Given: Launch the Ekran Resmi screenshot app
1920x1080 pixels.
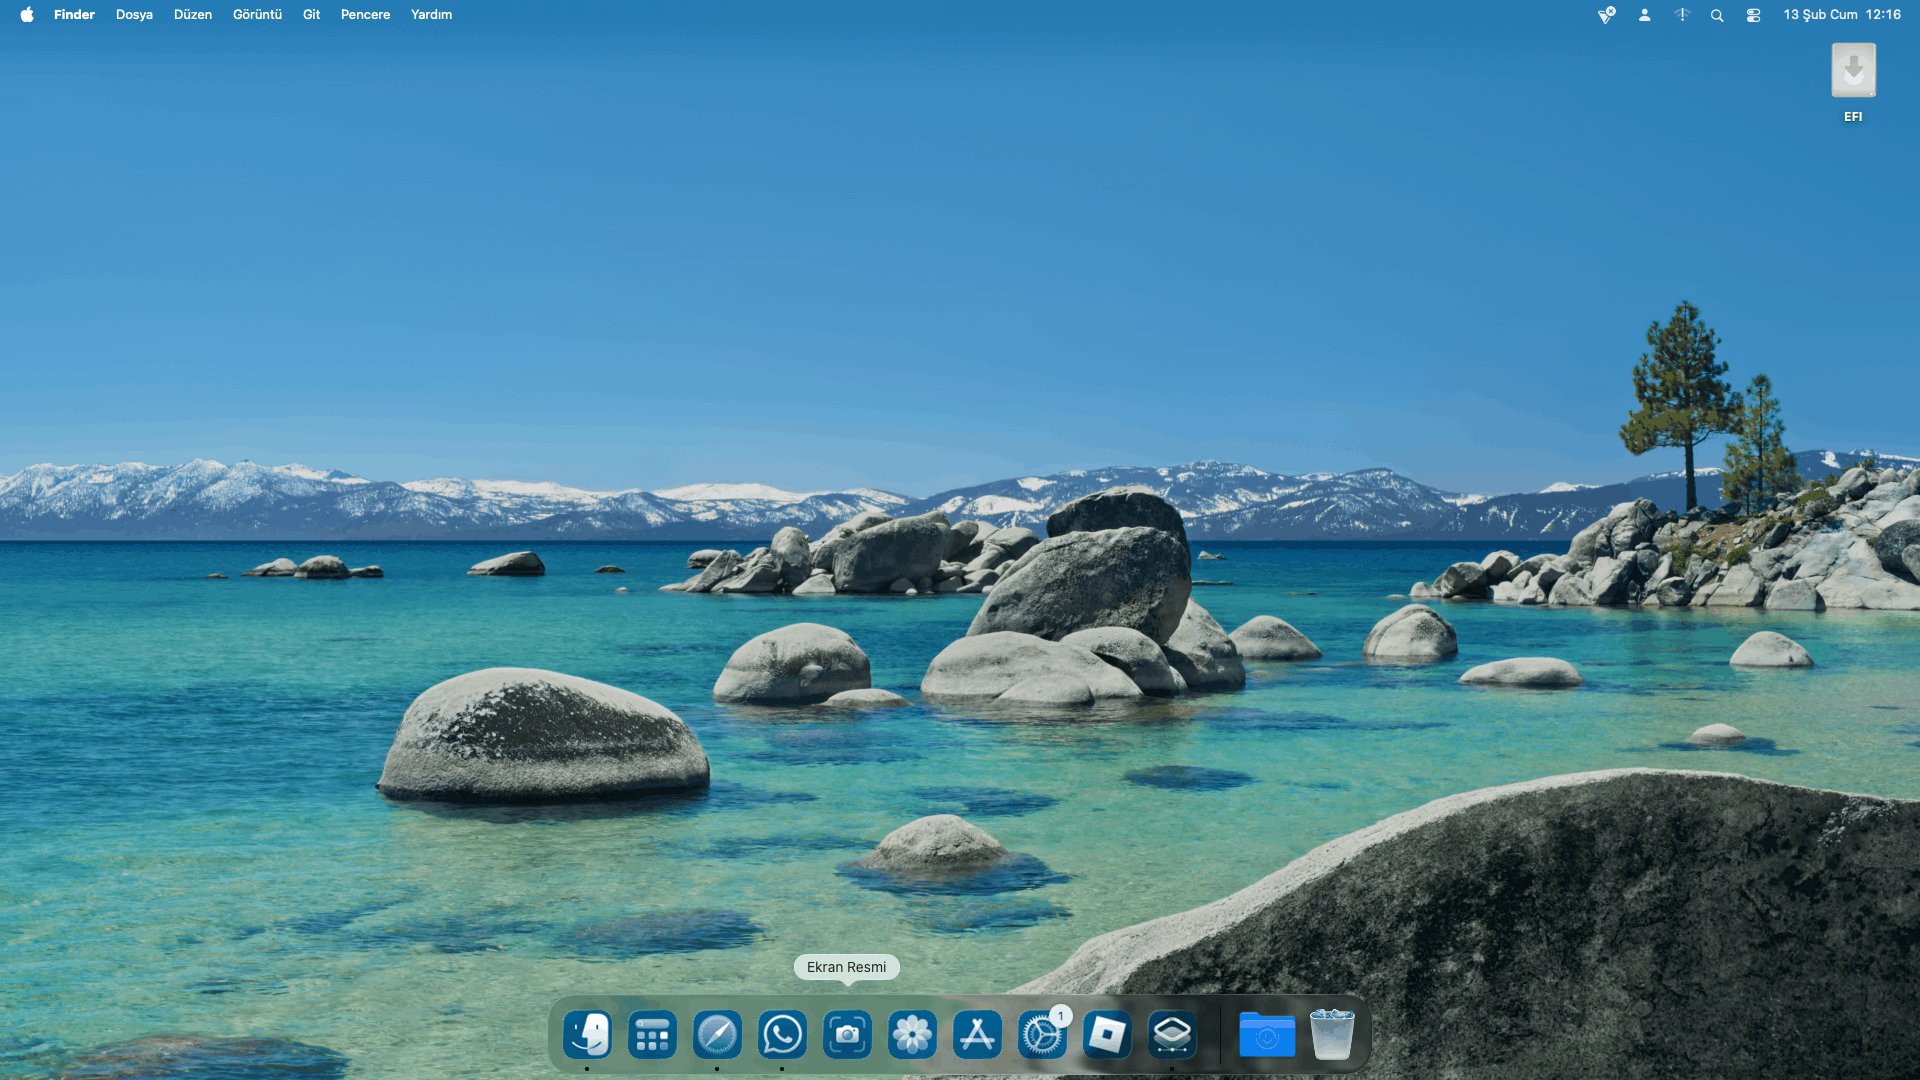Looking at the screenshot, I should coord(847,1034).
